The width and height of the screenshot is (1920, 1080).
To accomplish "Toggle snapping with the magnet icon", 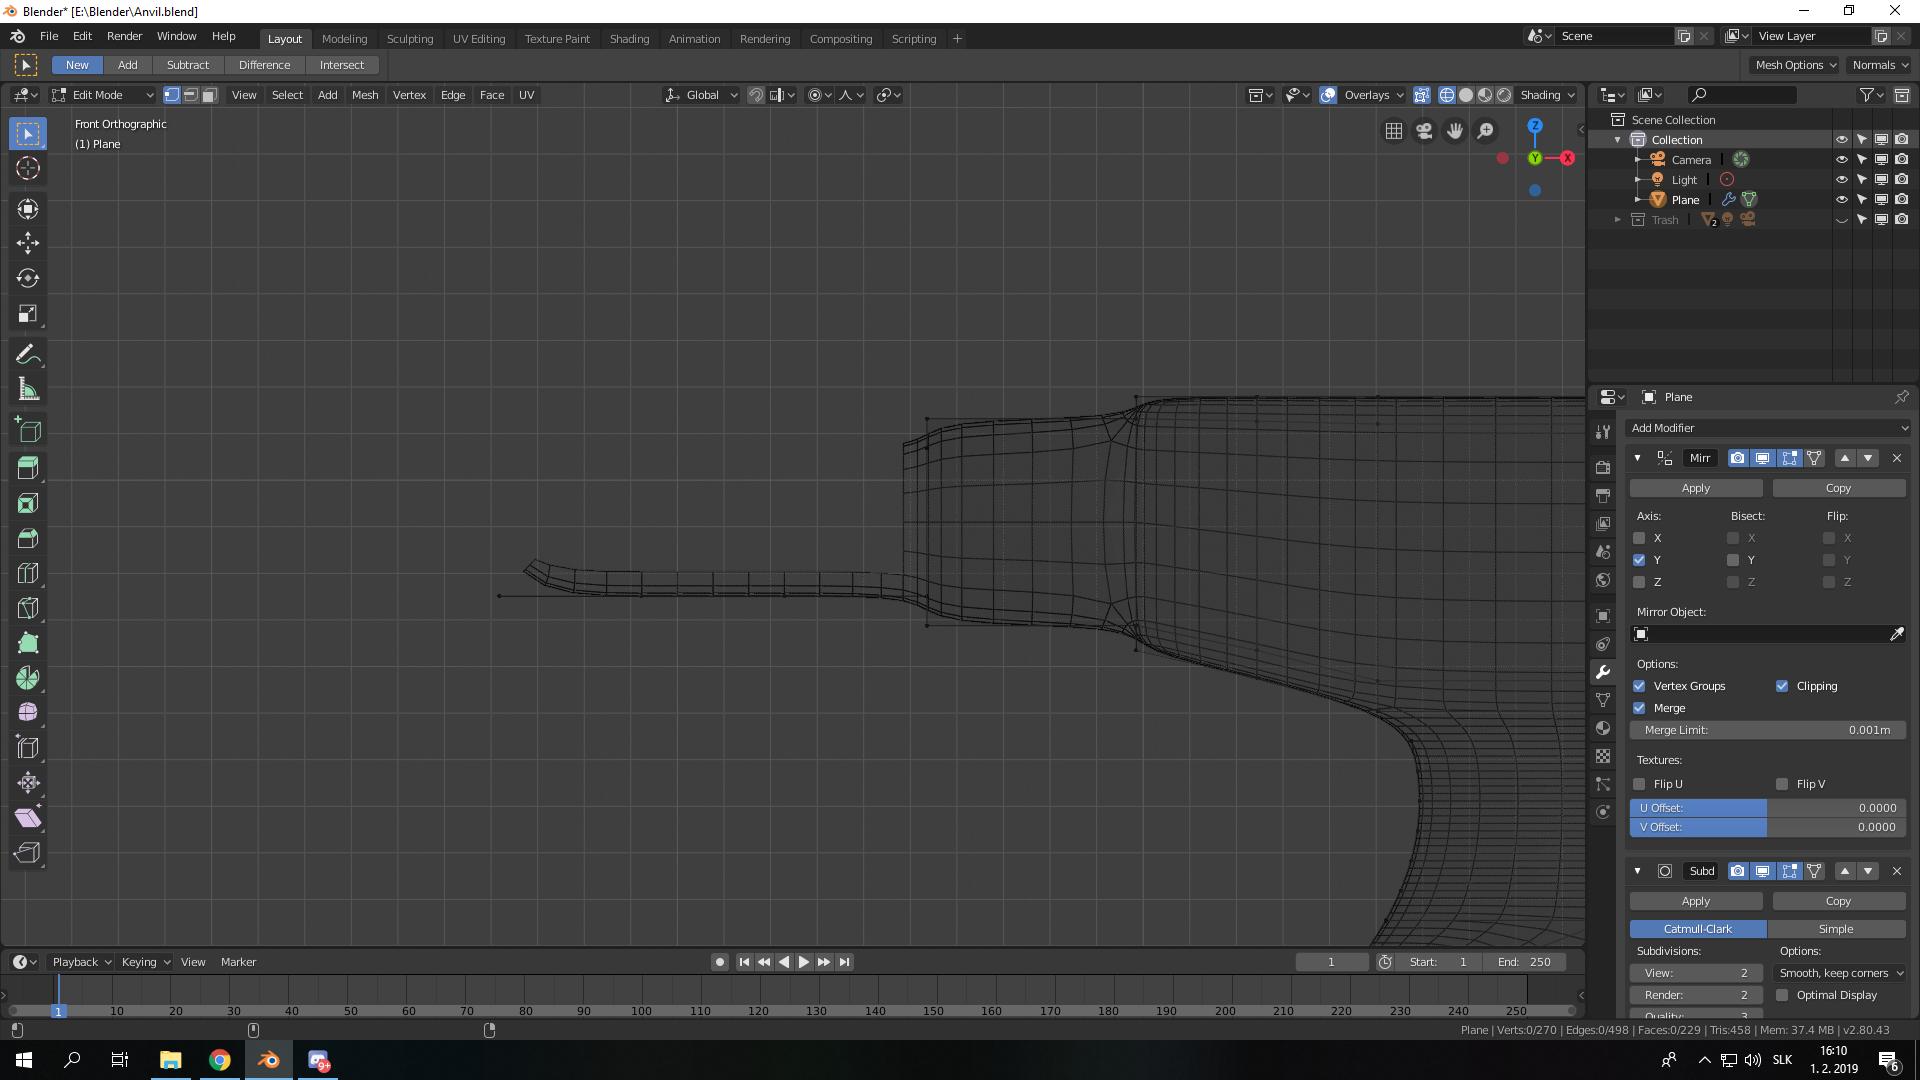I will pos(757,95).
